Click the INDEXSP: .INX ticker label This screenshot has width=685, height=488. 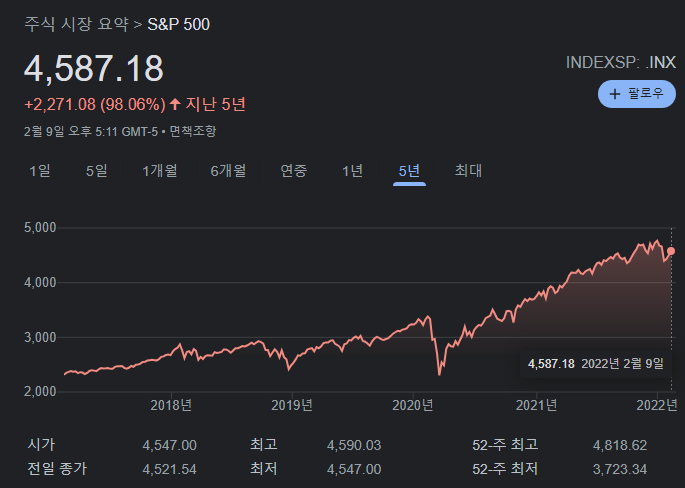point(621,62)
